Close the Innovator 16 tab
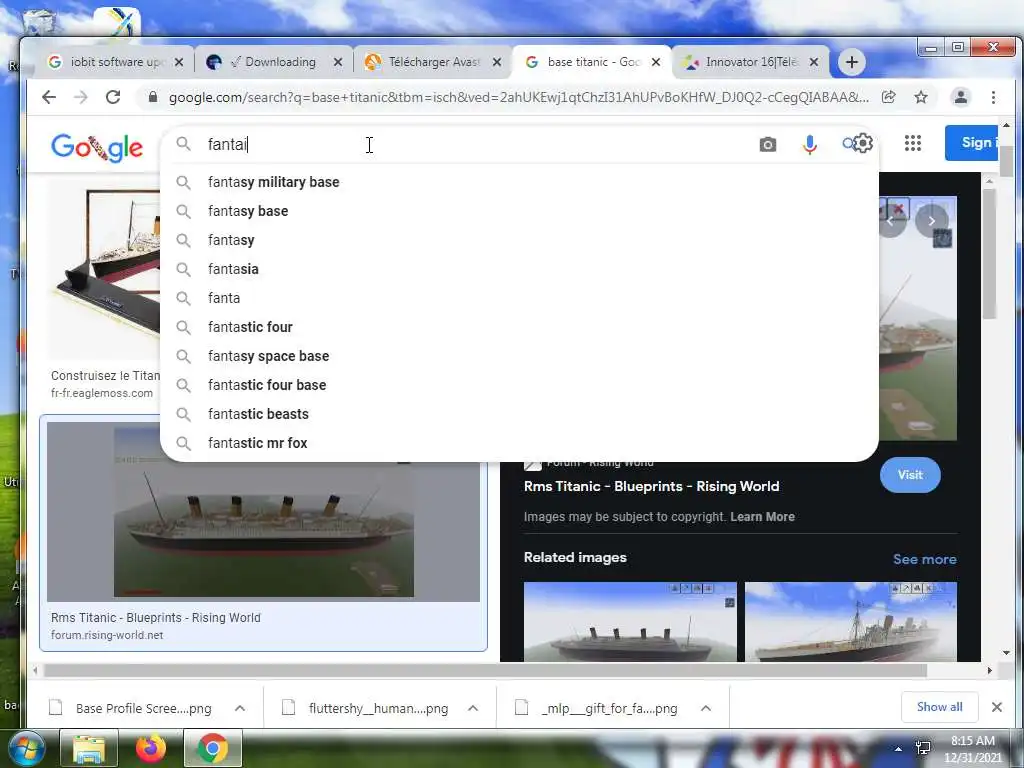The height and width of the screenshot is (768, 1024). (x=814, y=62)
